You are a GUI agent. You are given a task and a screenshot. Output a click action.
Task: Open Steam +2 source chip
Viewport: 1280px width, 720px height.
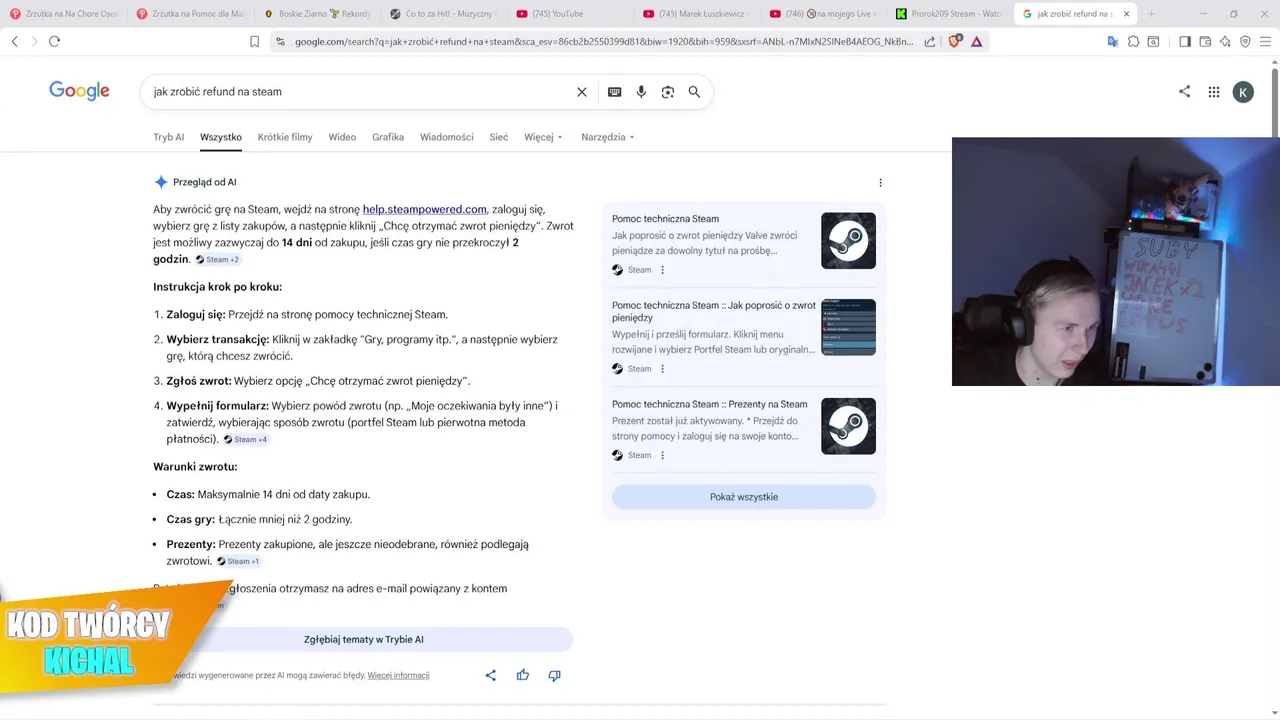(217, 260)
